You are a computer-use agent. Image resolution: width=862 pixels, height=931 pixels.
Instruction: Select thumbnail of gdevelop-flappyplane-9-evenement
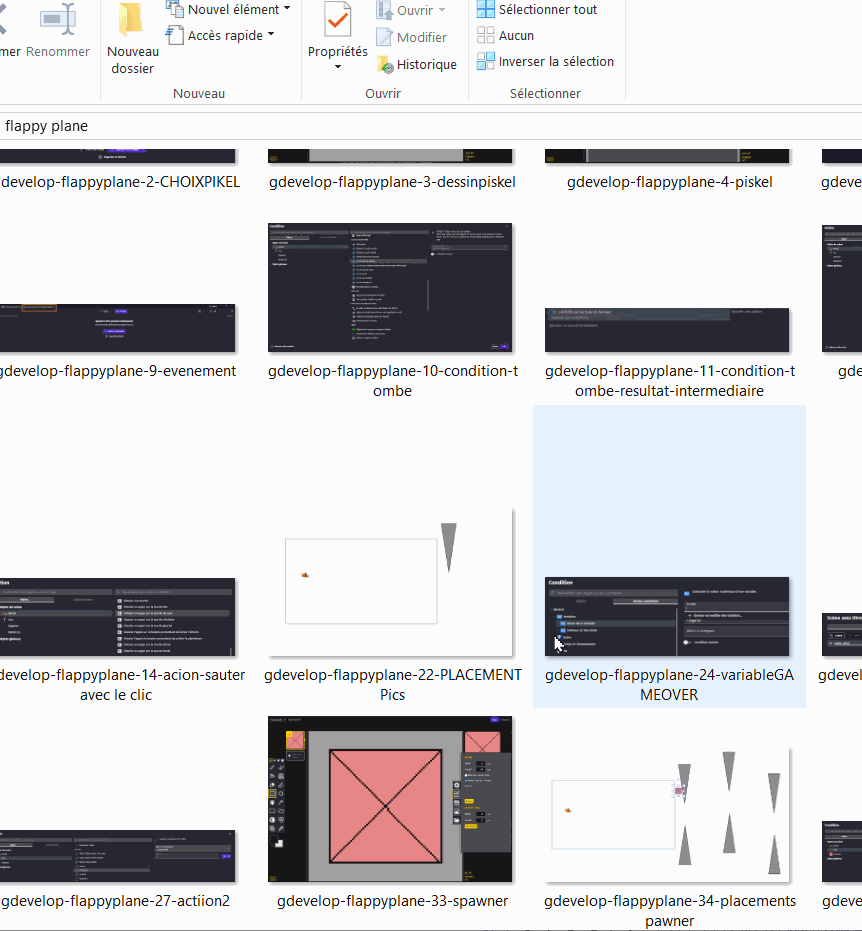[118, 328]
